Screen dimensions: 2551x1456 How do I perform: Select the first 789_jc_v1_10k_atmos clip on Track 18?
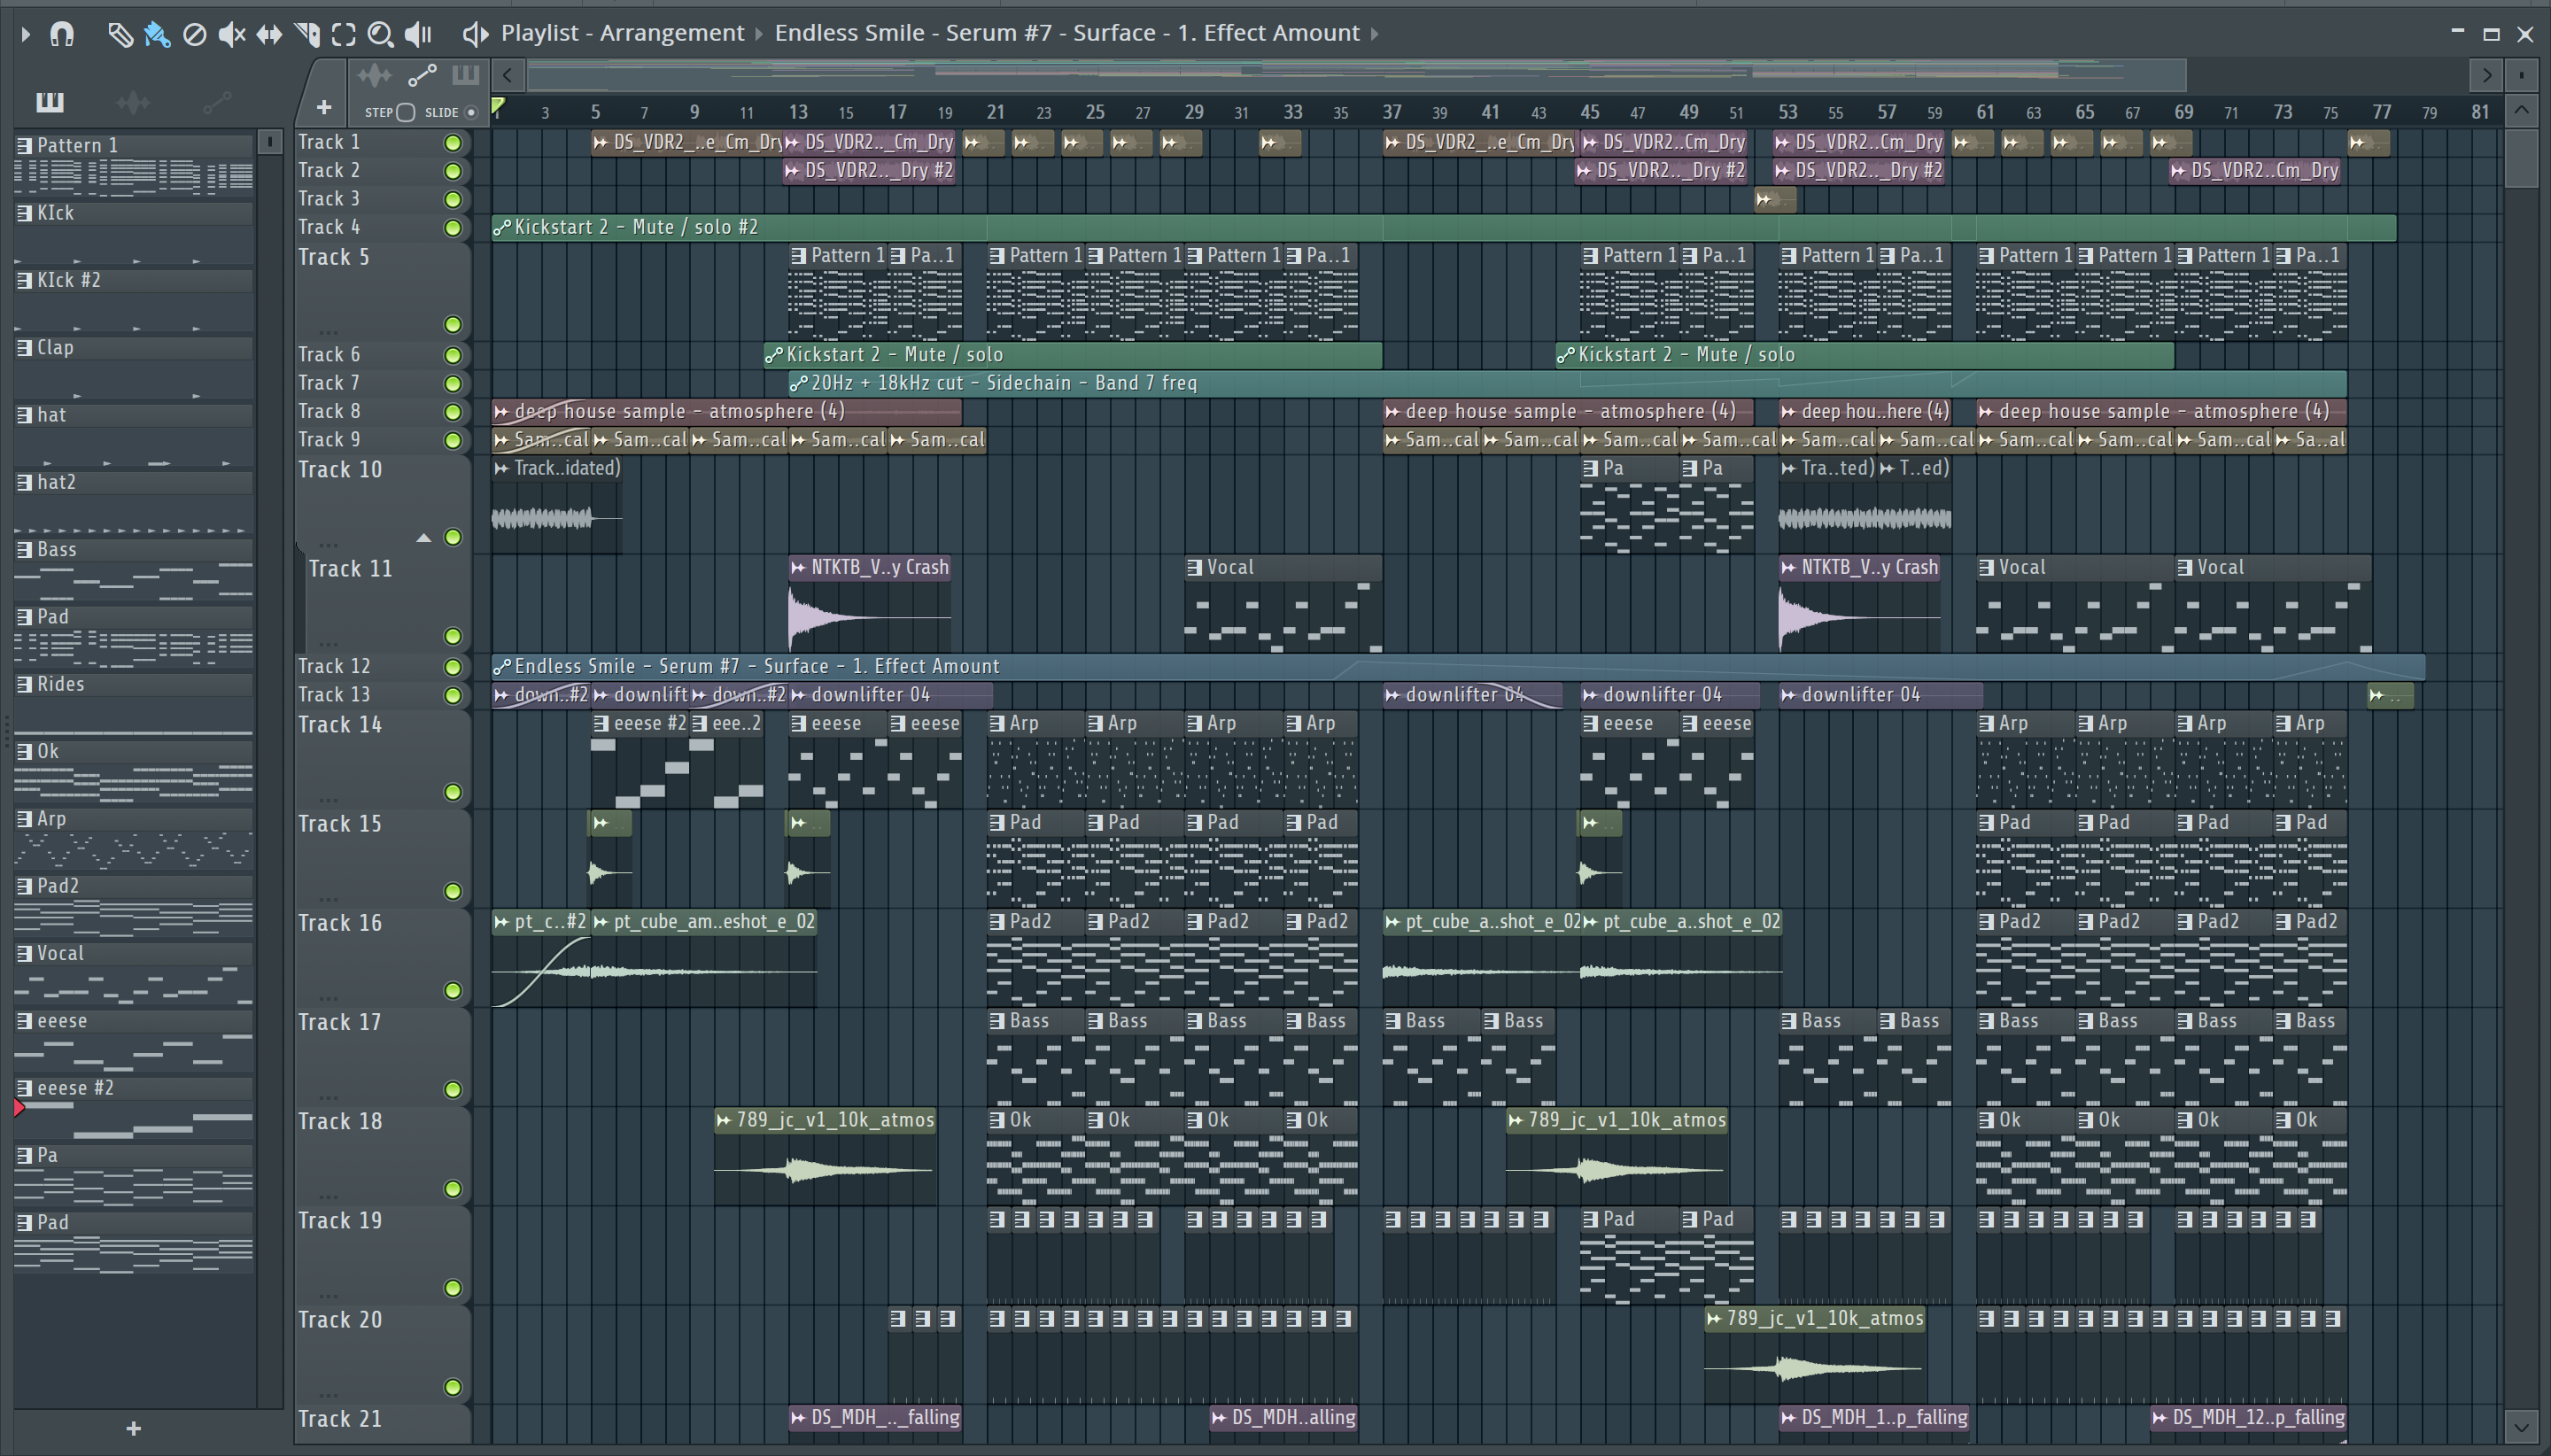tap(825, 1156)
